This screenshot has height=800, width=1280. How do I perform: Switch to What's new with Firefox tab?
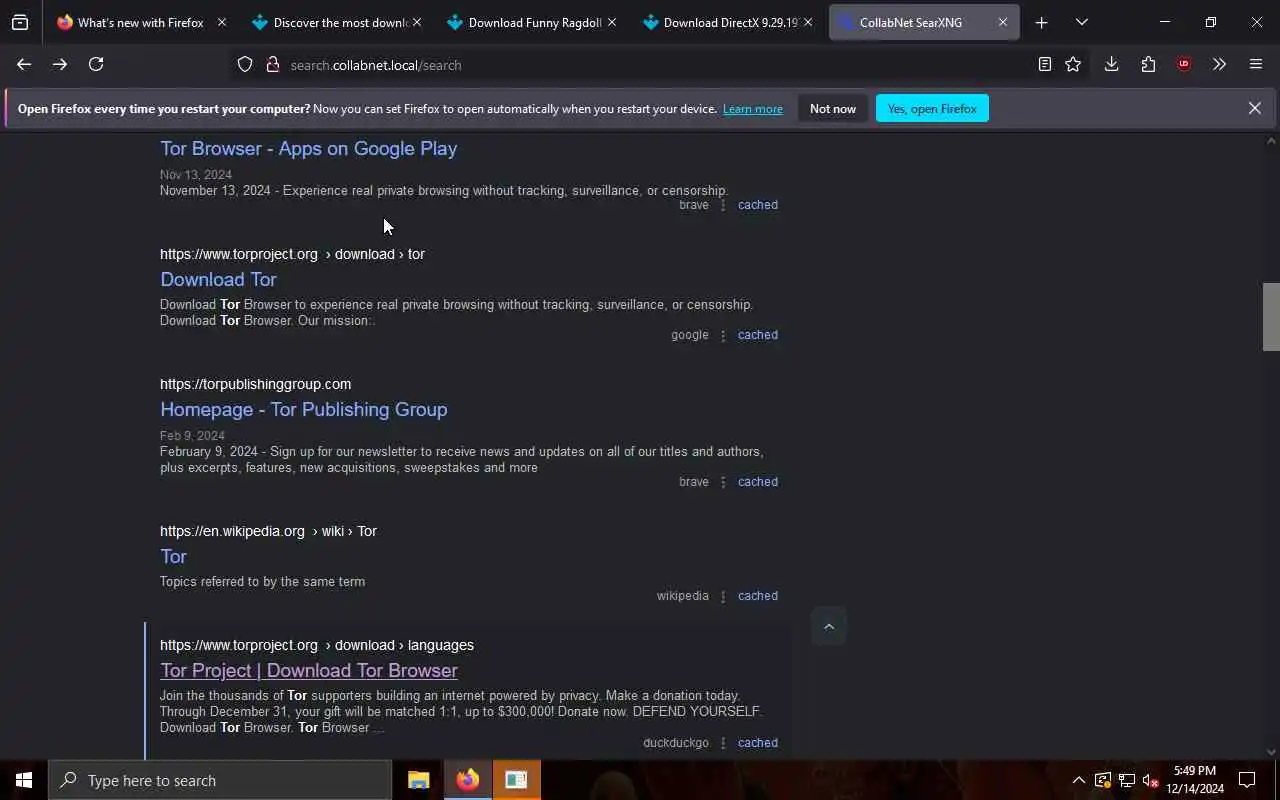[x=140, y=22]
